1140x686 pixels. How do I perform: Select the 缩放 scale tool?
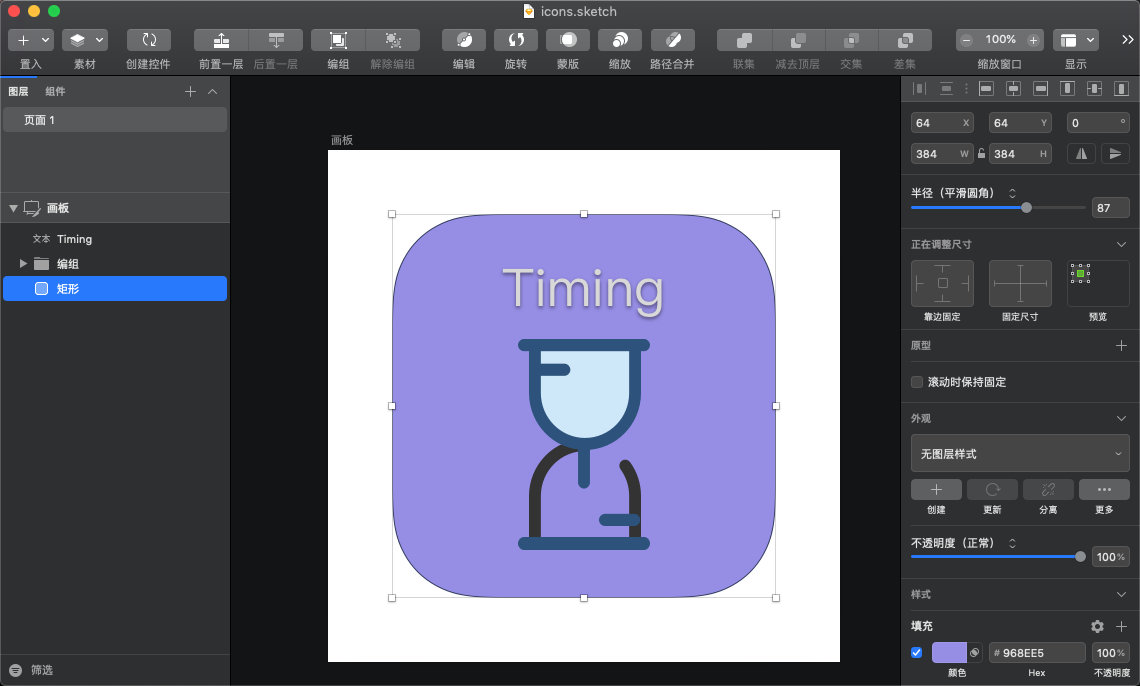coord(620,40)
